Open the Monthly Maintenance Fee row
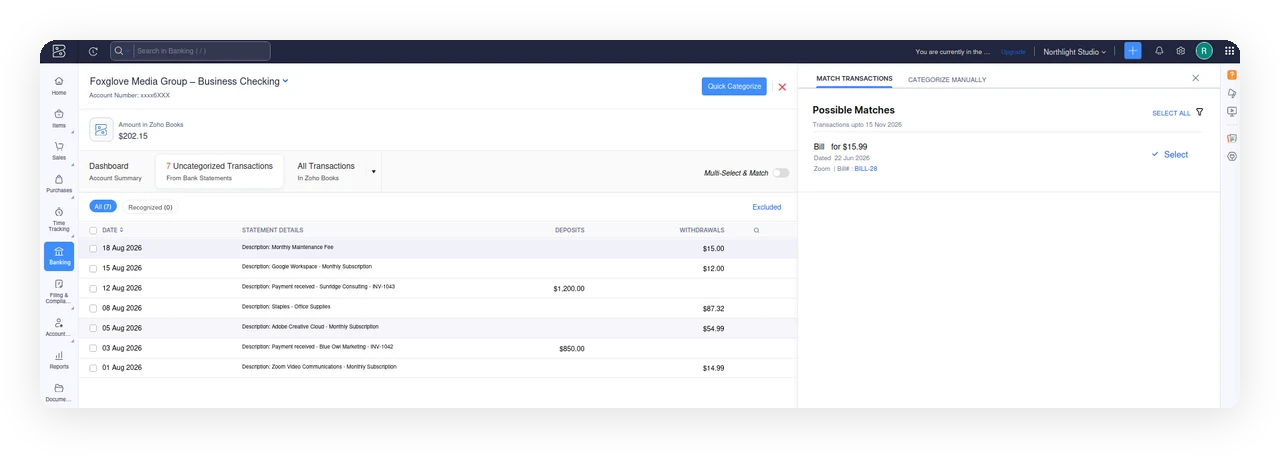The width and height of the screenshot is (1280, 456). pos(438,248)
